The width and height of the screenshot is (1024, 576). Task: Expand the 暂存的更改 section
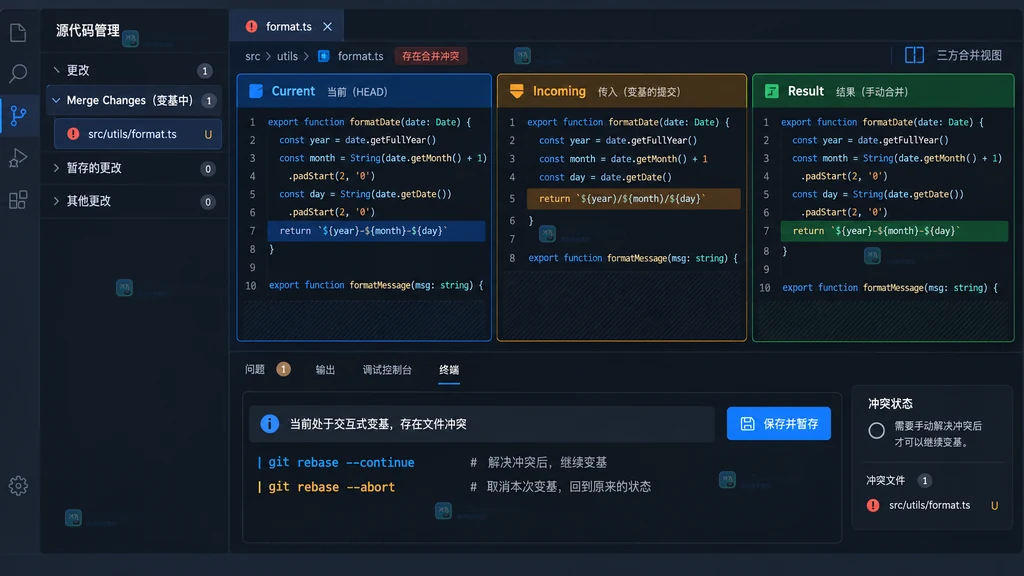pyautogui.click(x=56, y=168)
